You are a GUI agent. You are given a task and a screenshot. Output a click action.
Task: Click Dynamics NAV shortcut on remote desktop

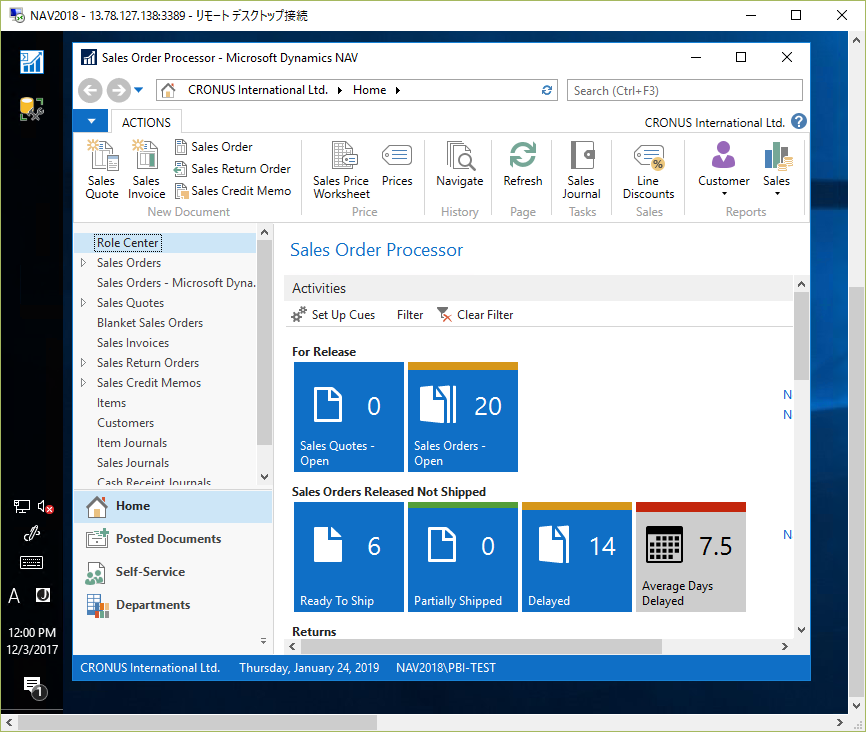31,62
